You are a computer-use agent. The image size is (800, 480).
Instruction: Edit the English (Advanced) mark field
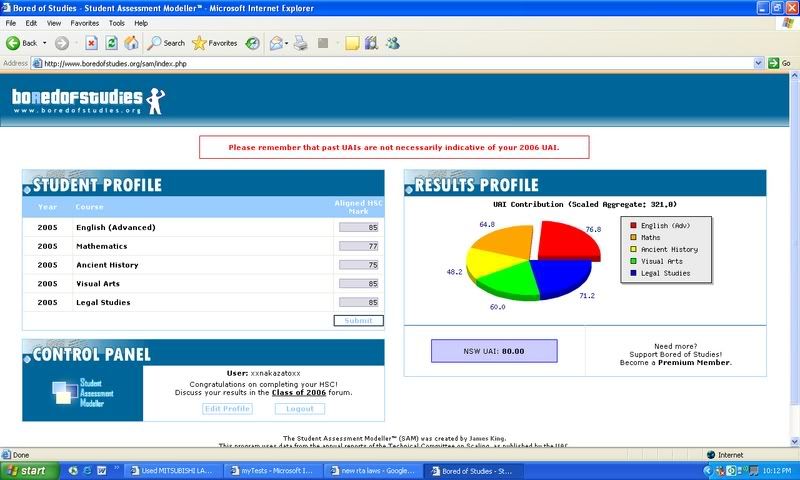[x=359, y=228]
